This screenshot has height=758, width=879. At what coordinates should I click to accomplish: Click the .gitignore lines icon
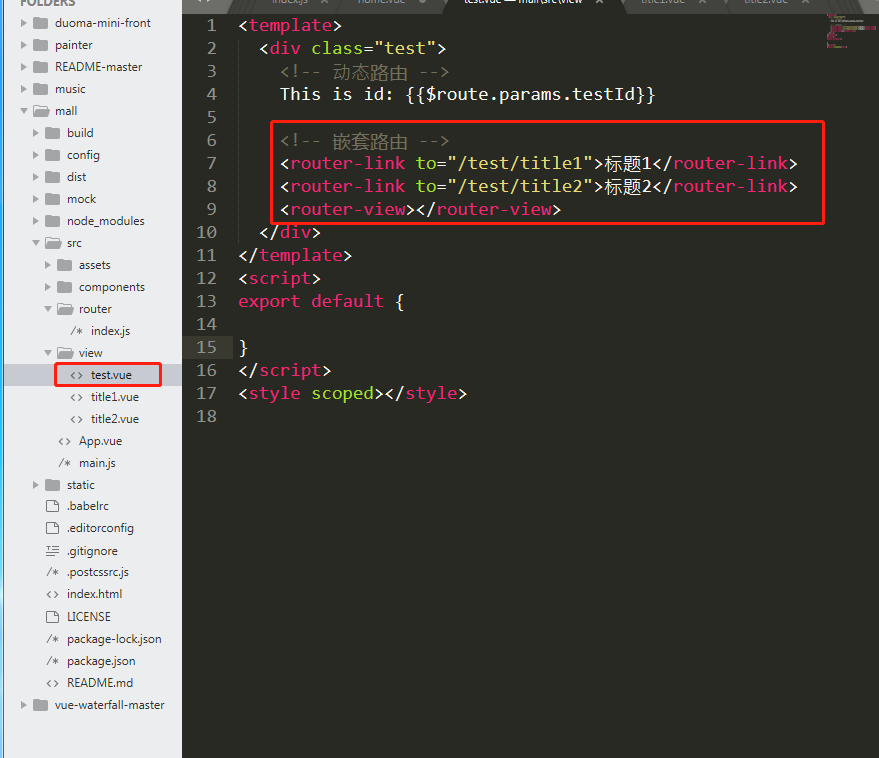point(52,551)
